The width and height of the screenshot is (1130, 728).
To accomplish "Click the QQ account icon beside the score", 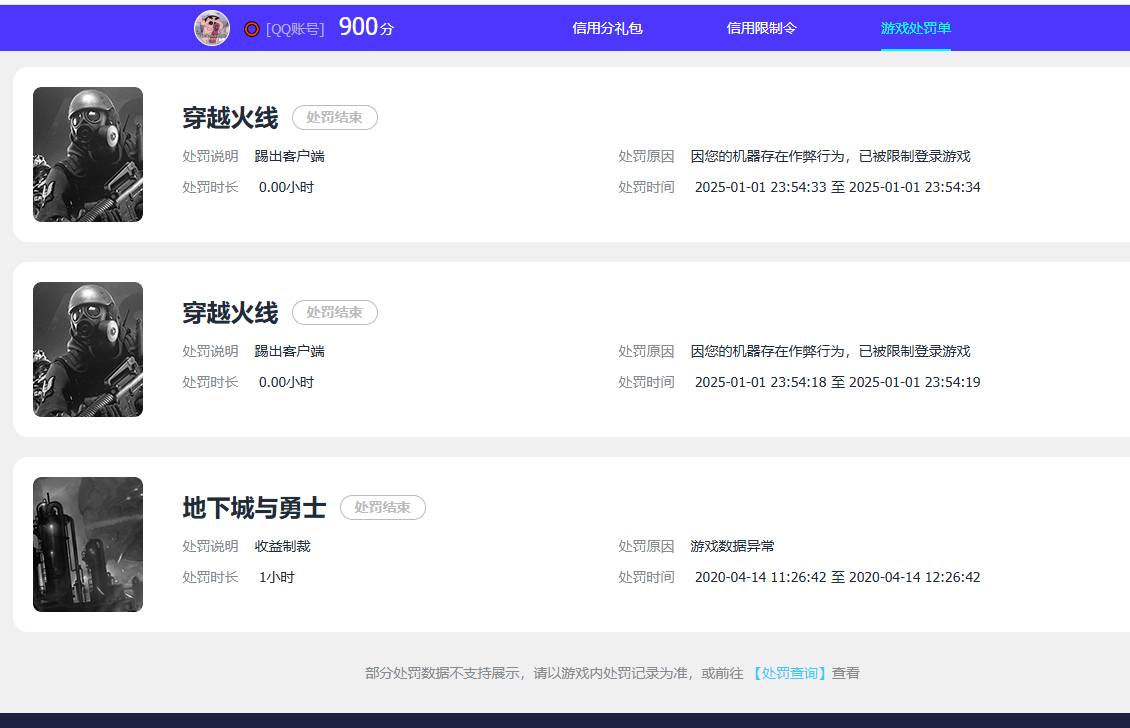I will click(250, 28).
